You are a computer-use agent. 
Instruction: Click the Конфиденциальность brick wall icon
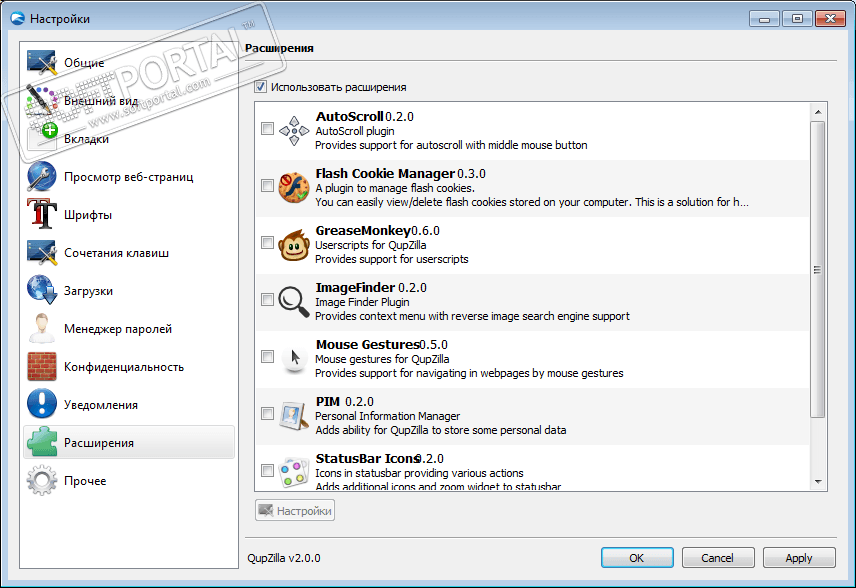click(41, 366)
